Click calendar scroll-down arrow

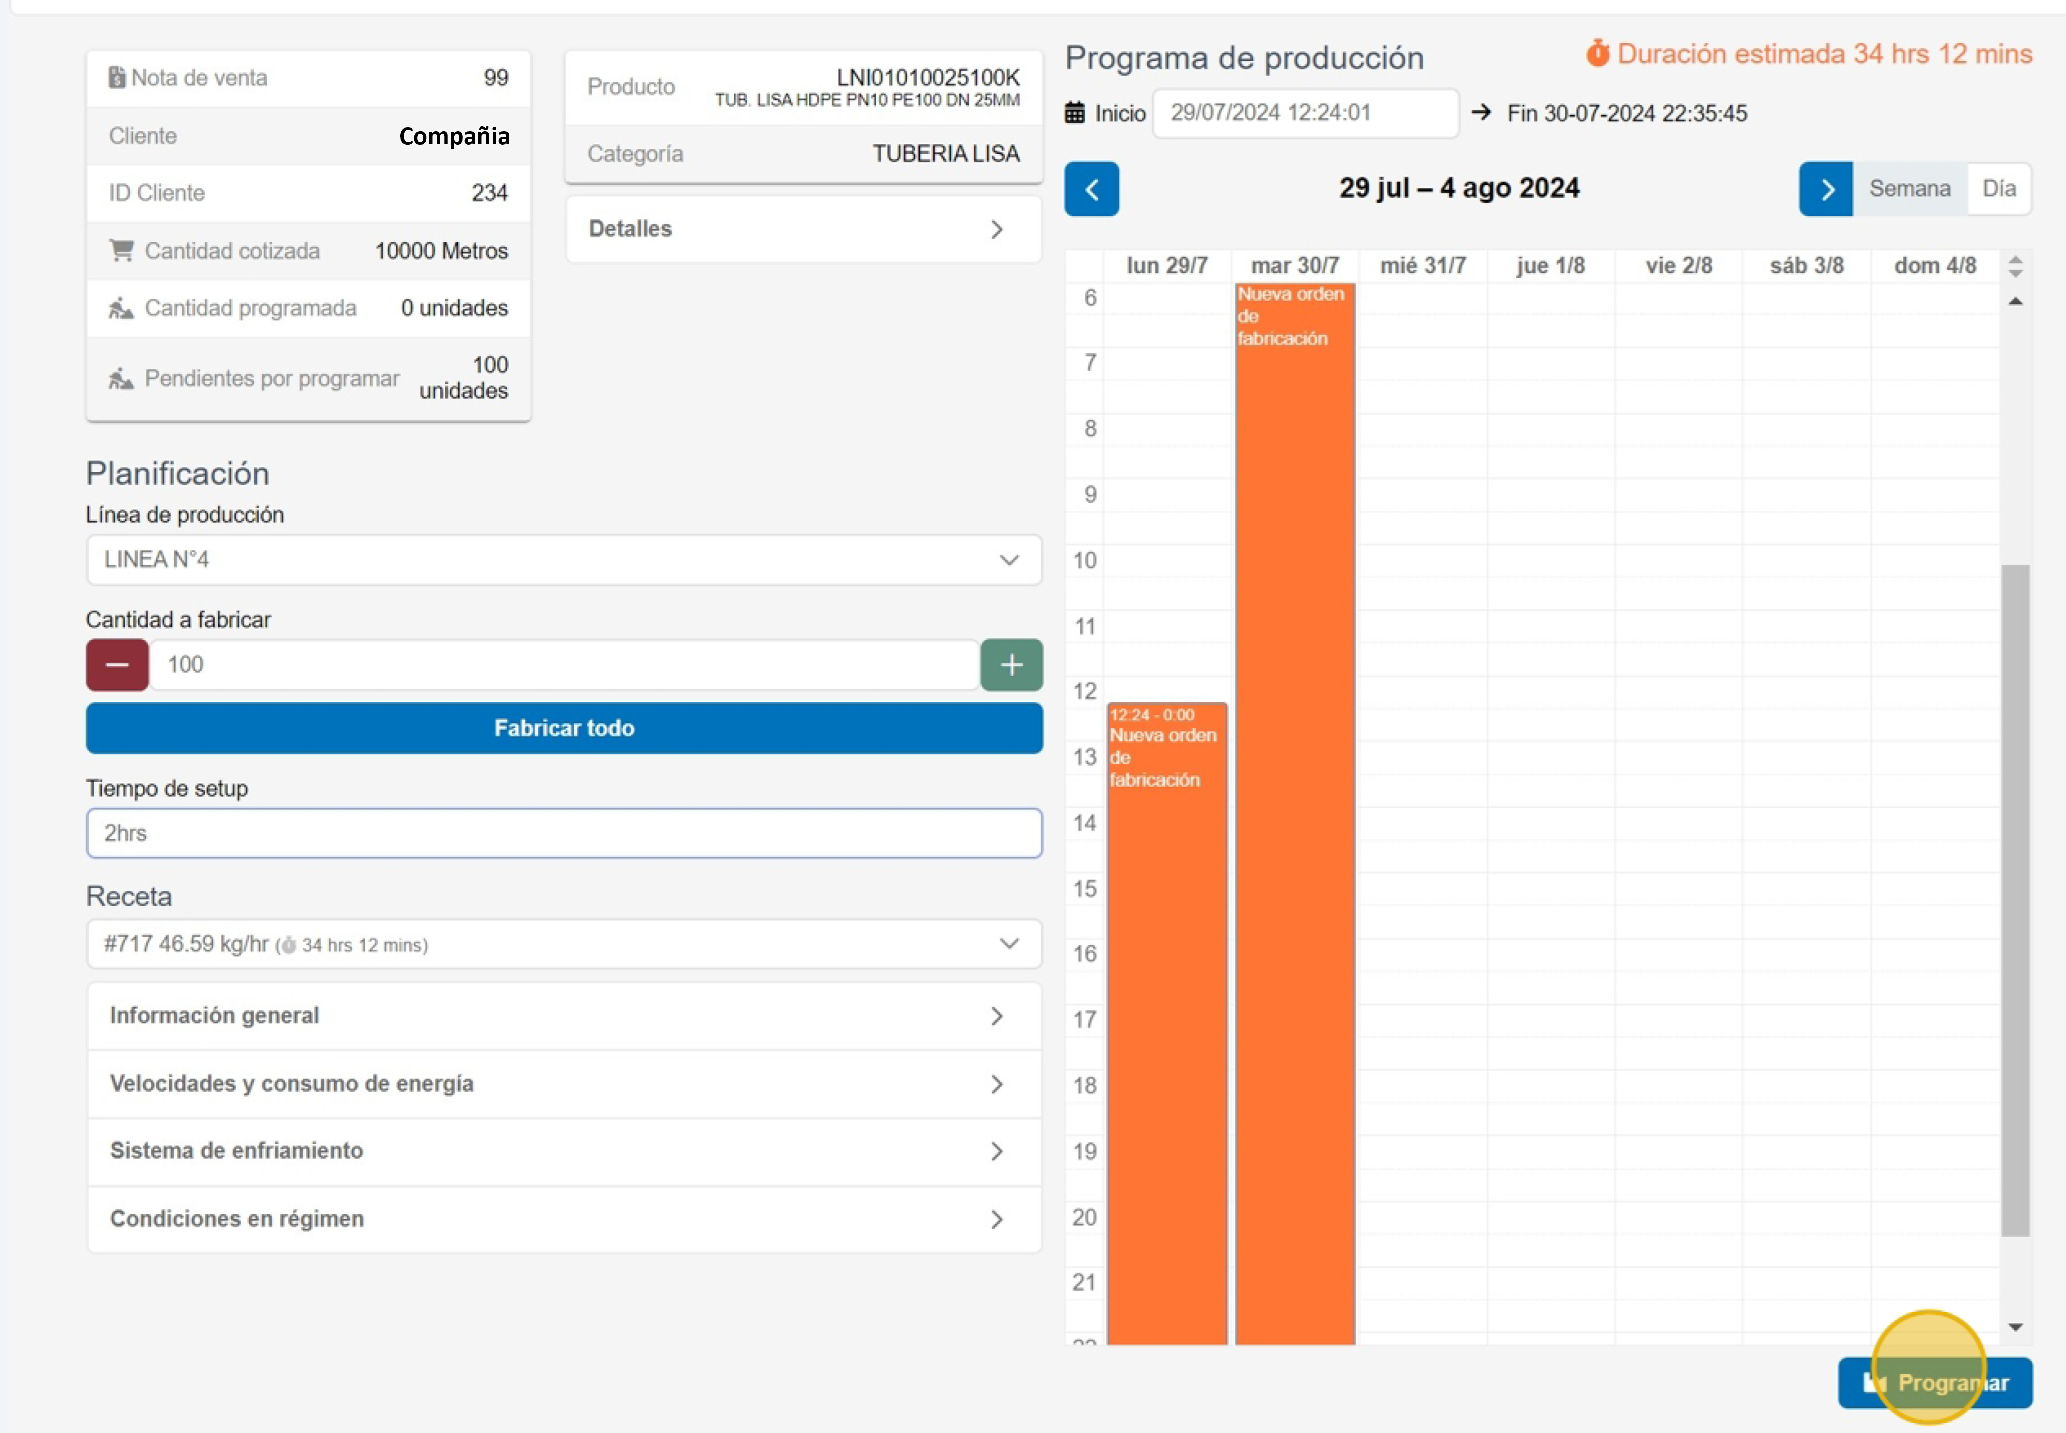(x=2016, y=1327)
